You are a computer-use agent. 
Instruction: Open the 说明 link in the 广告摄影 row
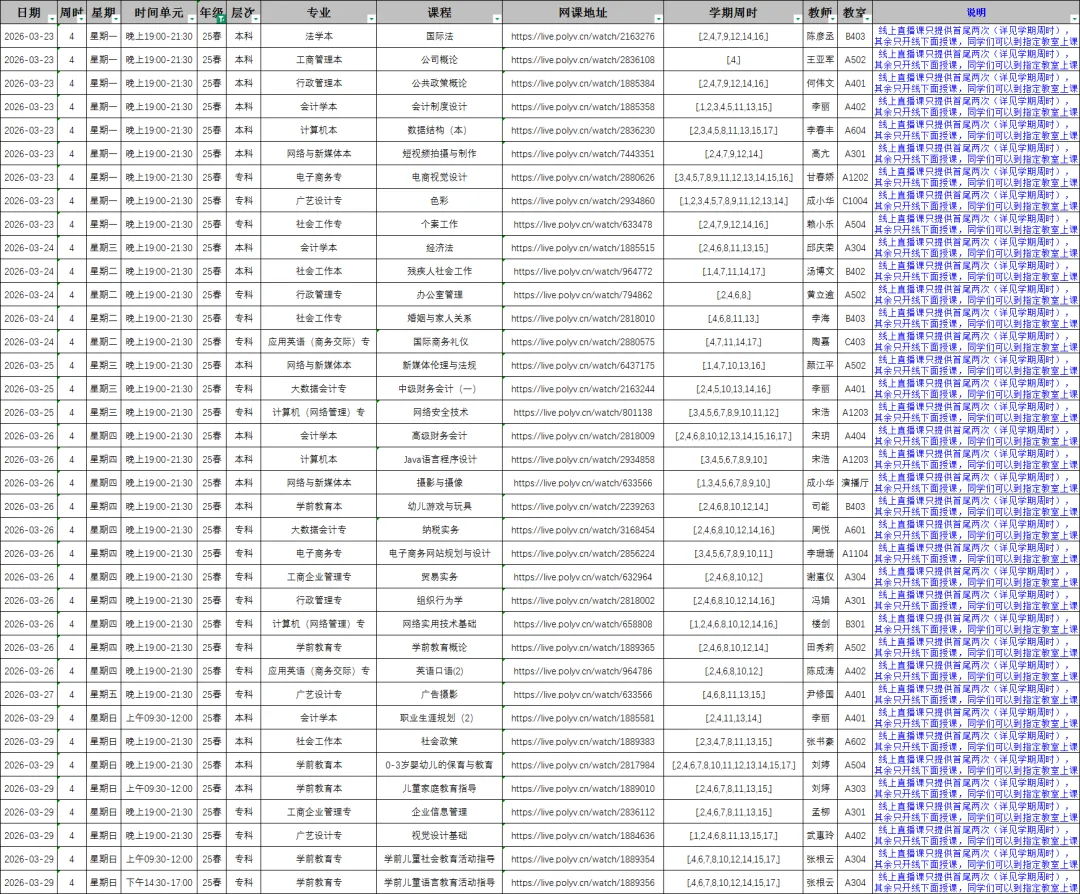(x=976, y=694)
